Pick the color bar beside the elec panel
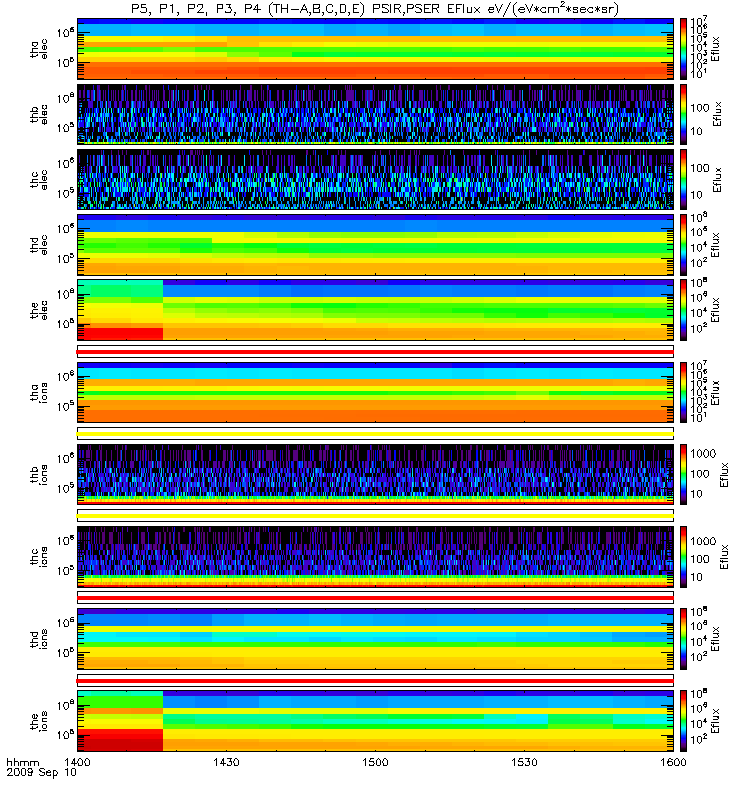This screenshot has height=800, width=750. [683, 310]
